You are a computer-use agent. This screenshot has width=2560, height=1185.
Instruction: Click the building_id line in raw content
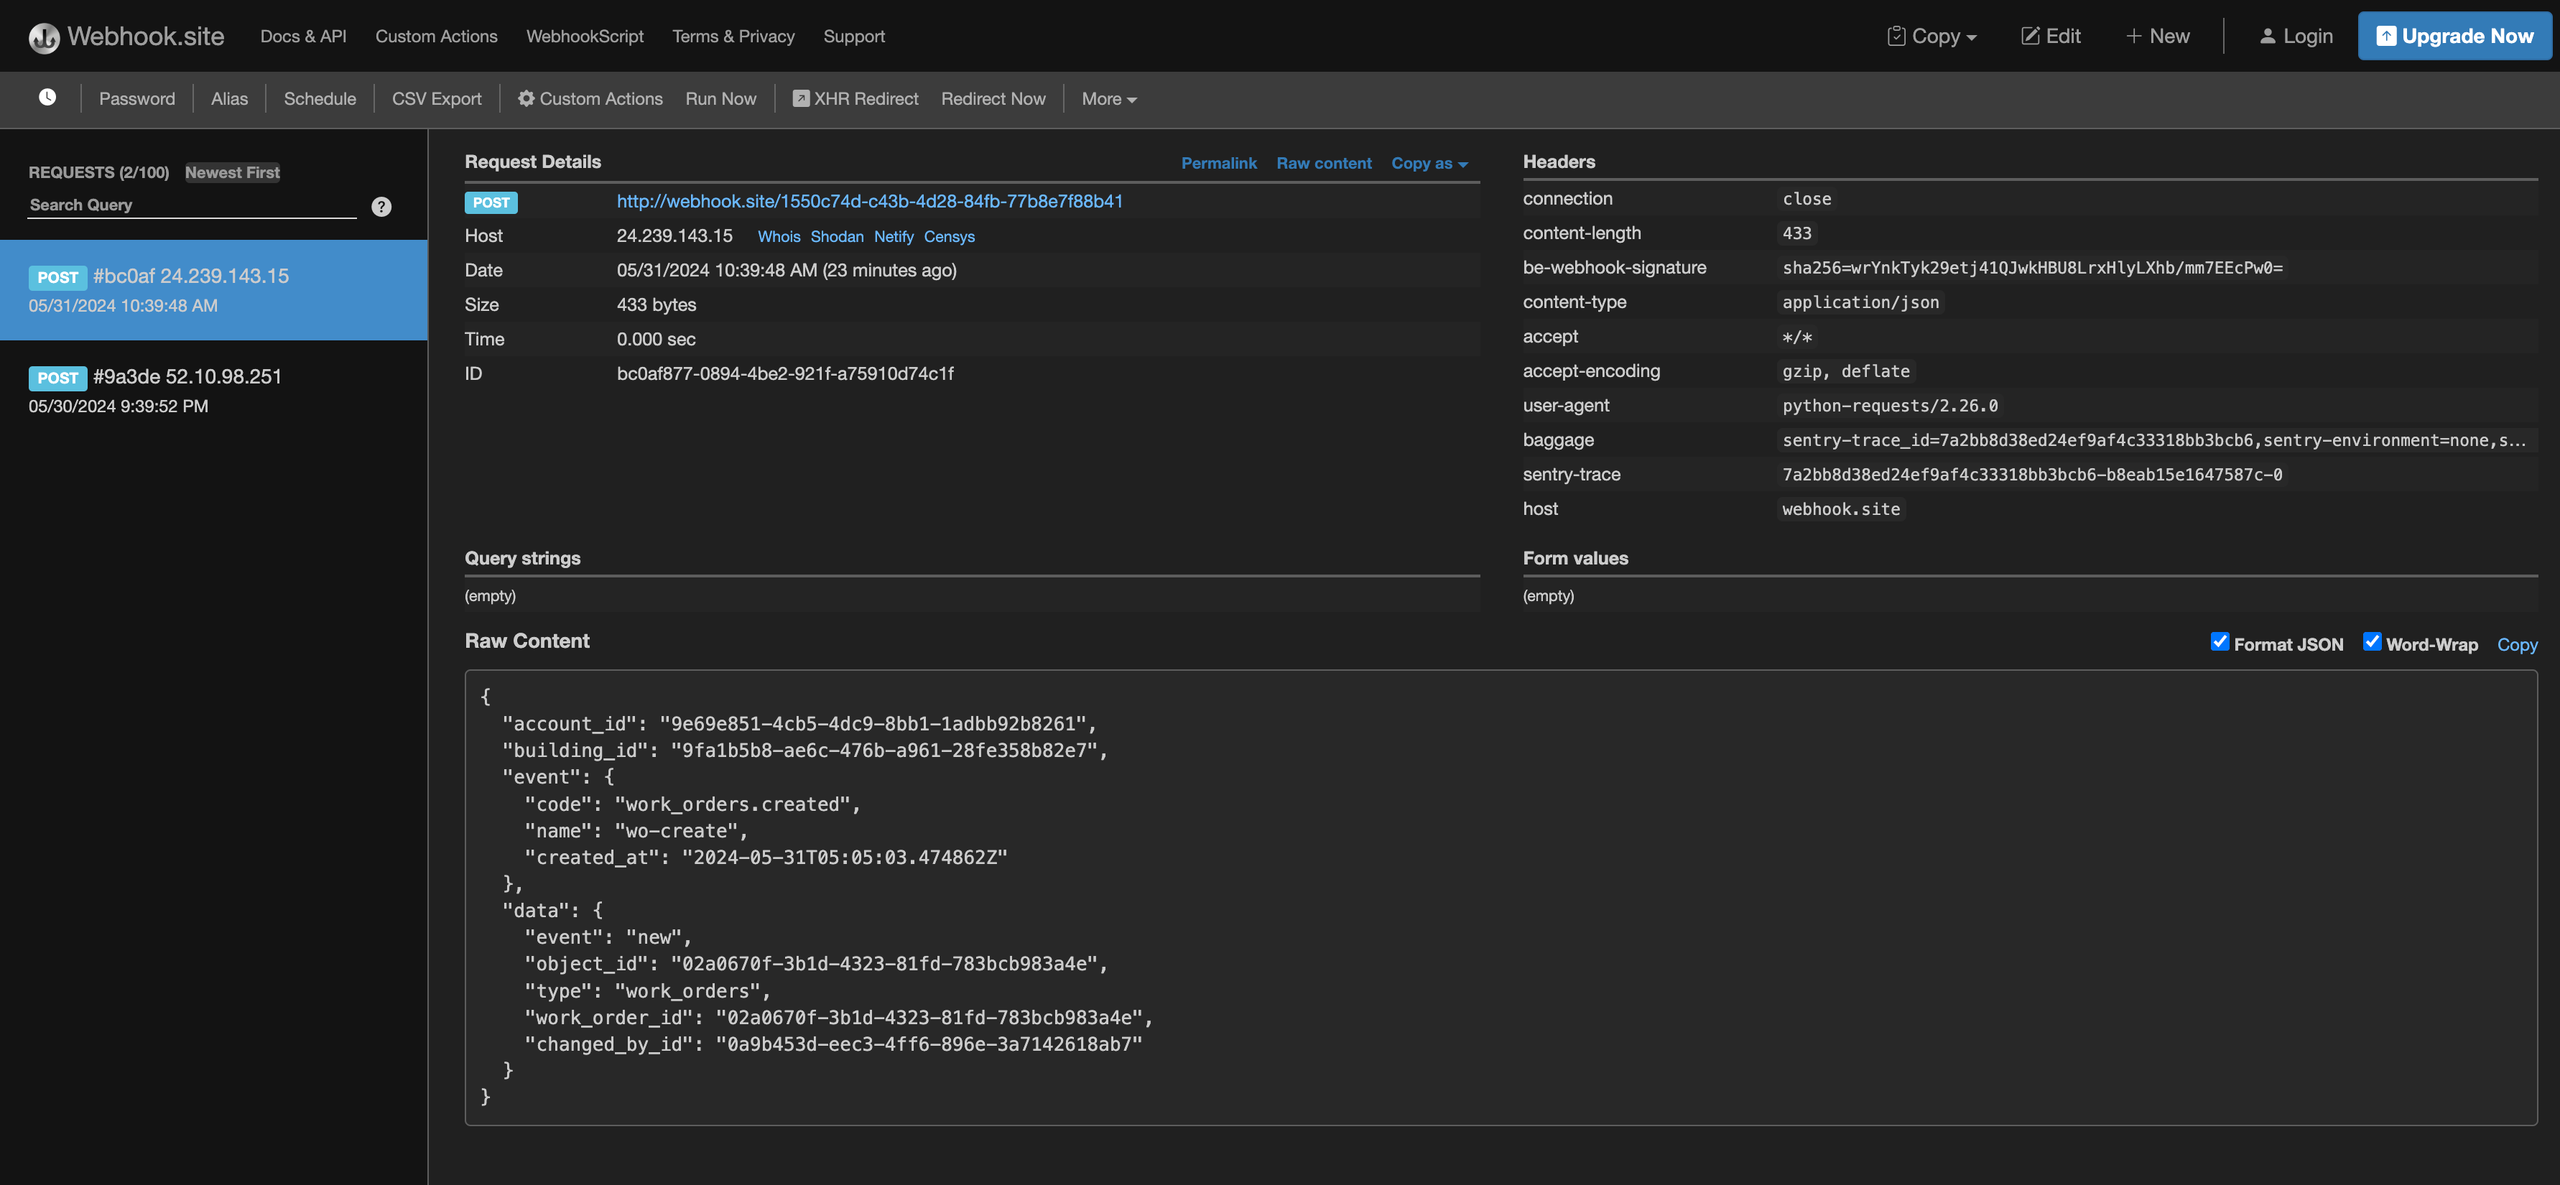click(x=805, y=750)
